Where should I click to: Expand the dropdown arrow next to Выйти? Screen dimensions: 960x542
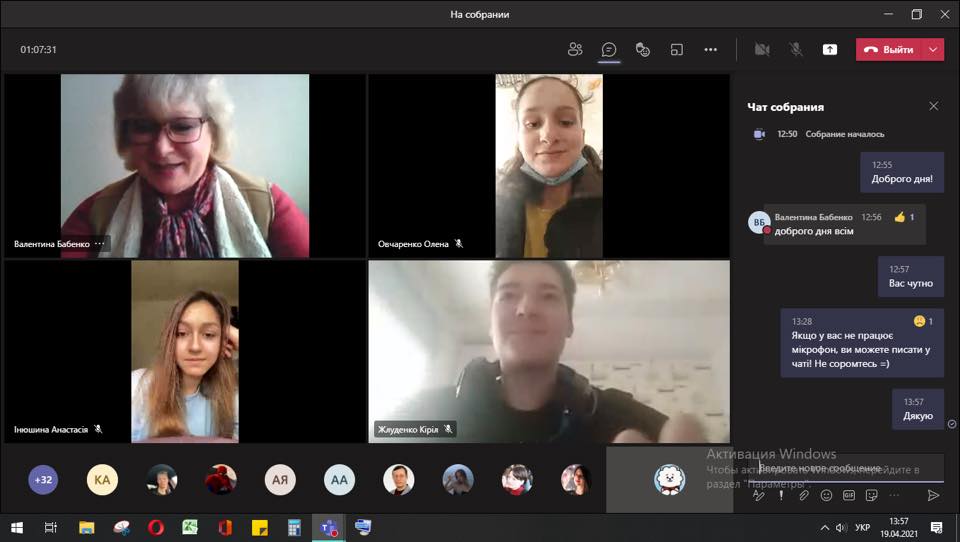[933, 50]
